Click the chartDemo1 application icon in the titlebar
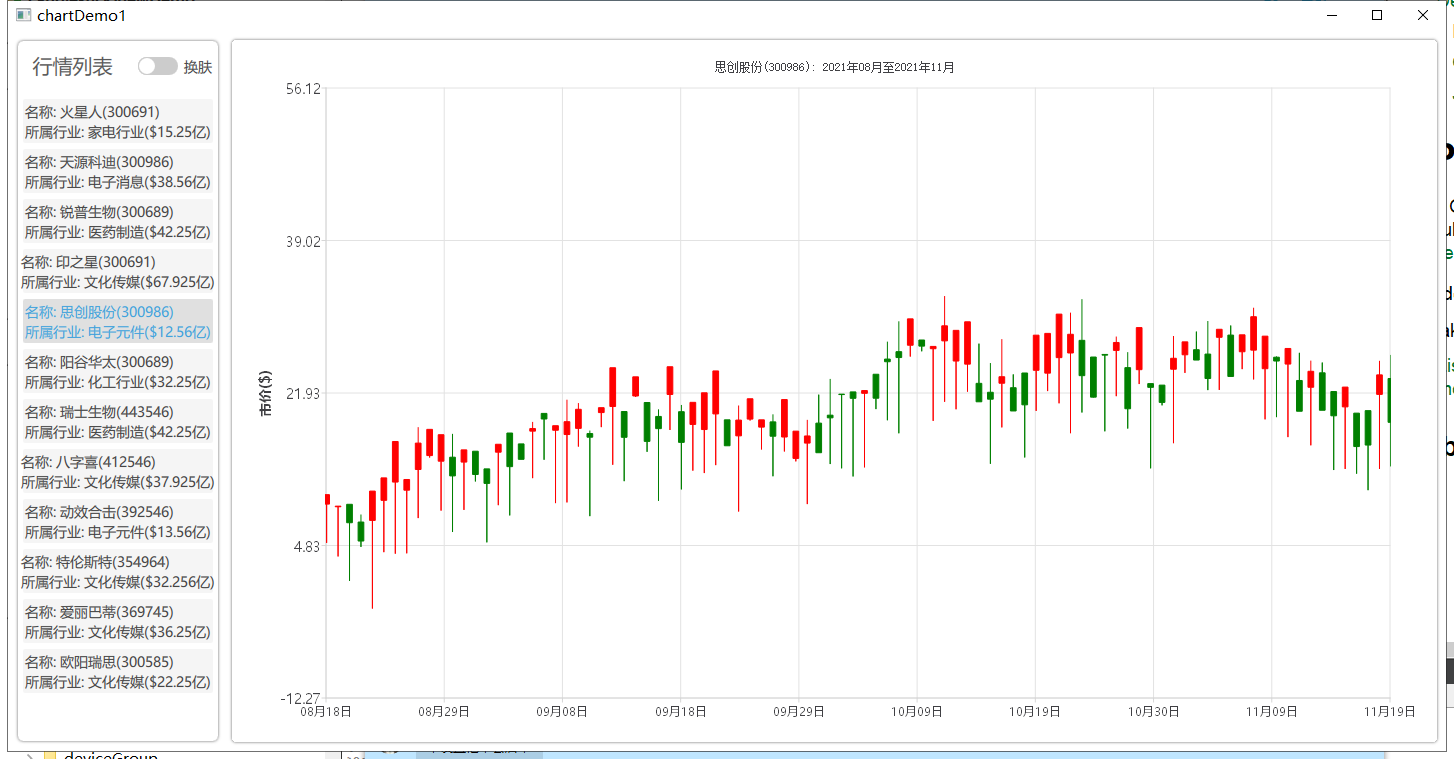The height and width of the screenshot is (759, 1454). [x=24, y=15]
